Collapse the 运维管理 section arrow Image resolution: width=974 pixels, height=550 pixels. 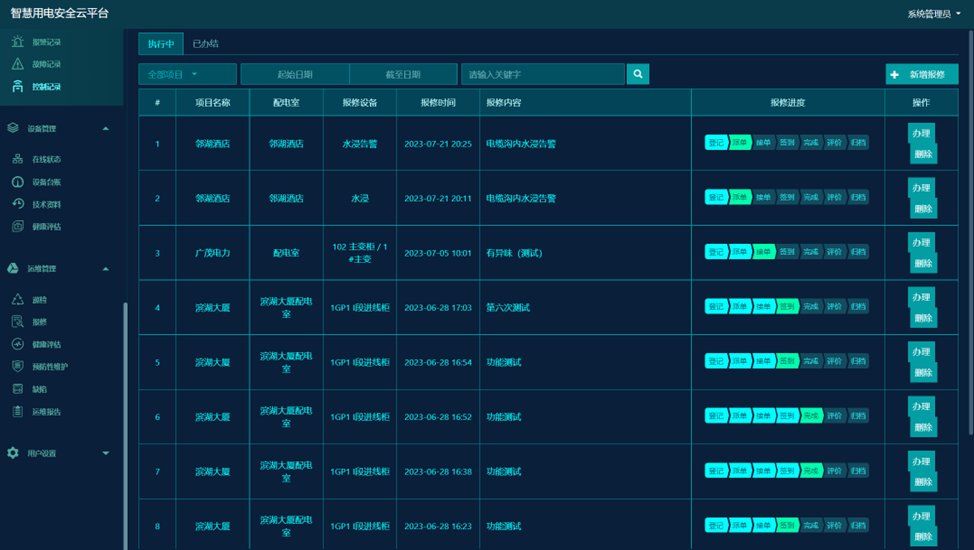[106, 269]
